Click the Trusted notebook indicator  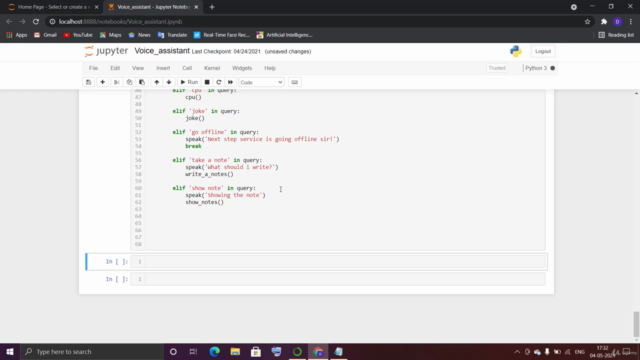point(497,68)
